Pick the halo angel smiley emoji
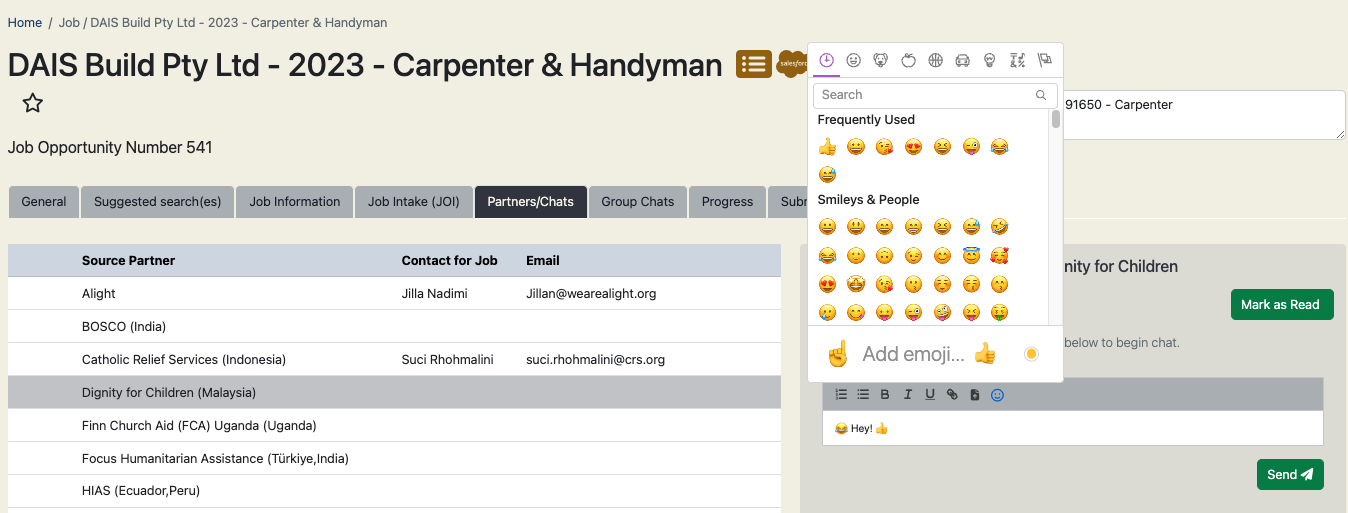Image resolution: width=1348 pixels, height=513 pixels. [971, 255]
